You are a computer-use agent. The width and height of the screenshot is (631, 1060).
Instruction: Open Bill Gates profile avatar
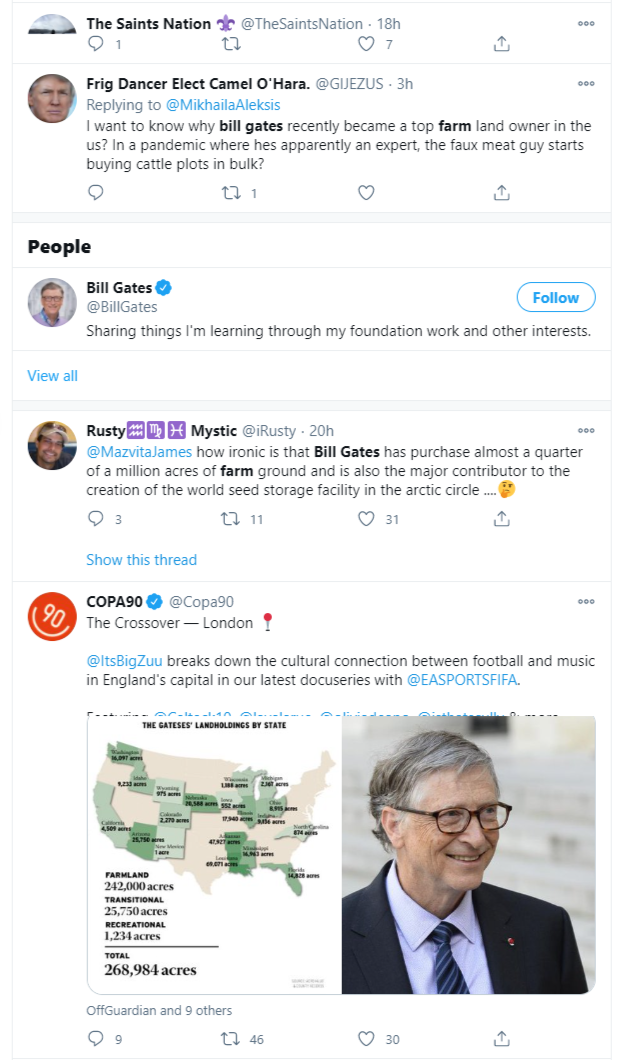pyautogui.click(x=52, y=303)
